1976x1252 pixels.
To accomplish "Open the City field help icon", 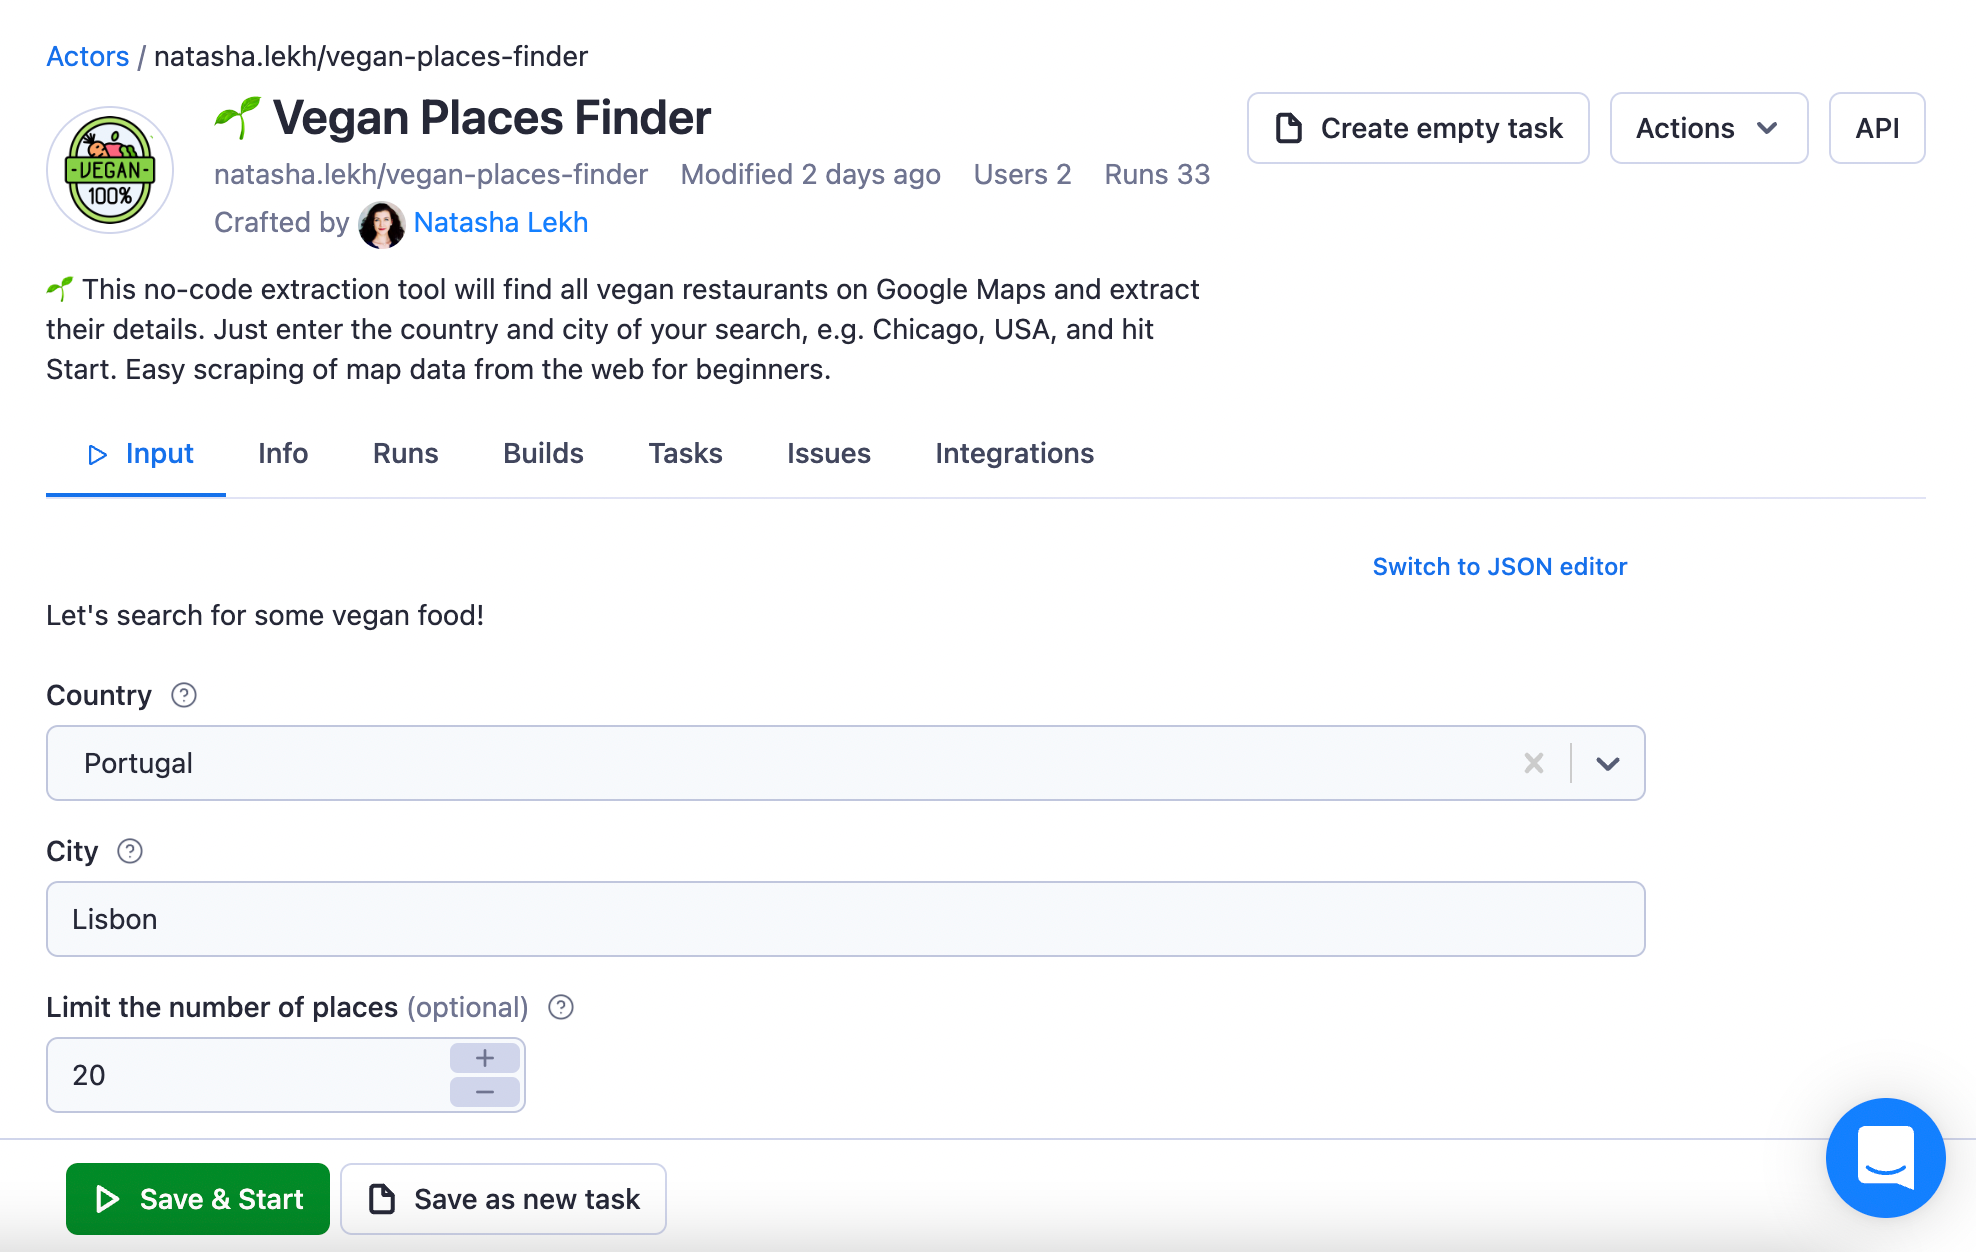I will point(129,851).
